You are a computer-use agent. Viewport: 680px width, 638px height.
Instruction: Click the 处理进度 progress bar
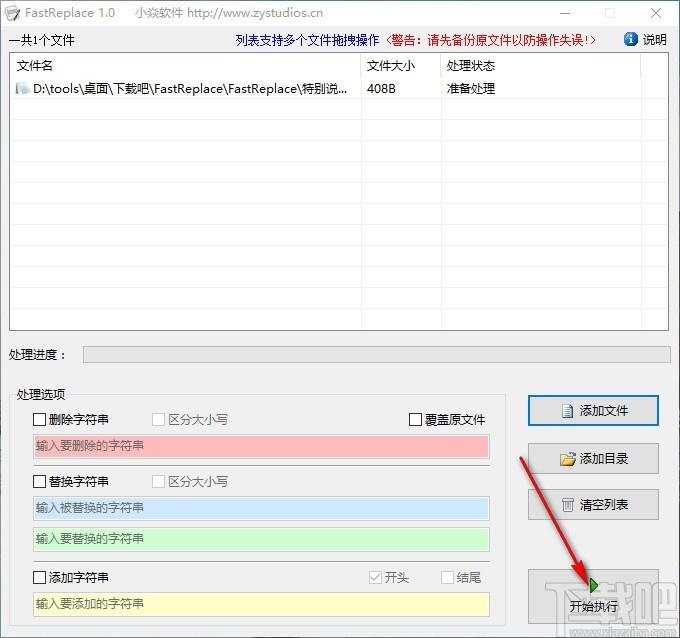pos(376,354)
